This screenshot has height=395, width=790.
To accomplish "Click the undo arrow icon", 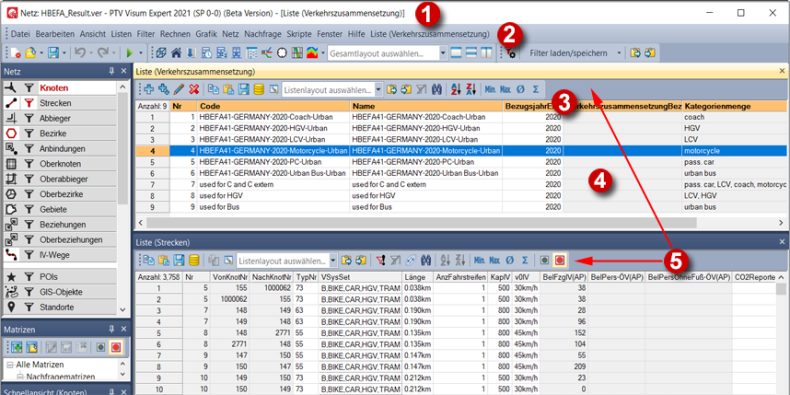I will [81, 52].
